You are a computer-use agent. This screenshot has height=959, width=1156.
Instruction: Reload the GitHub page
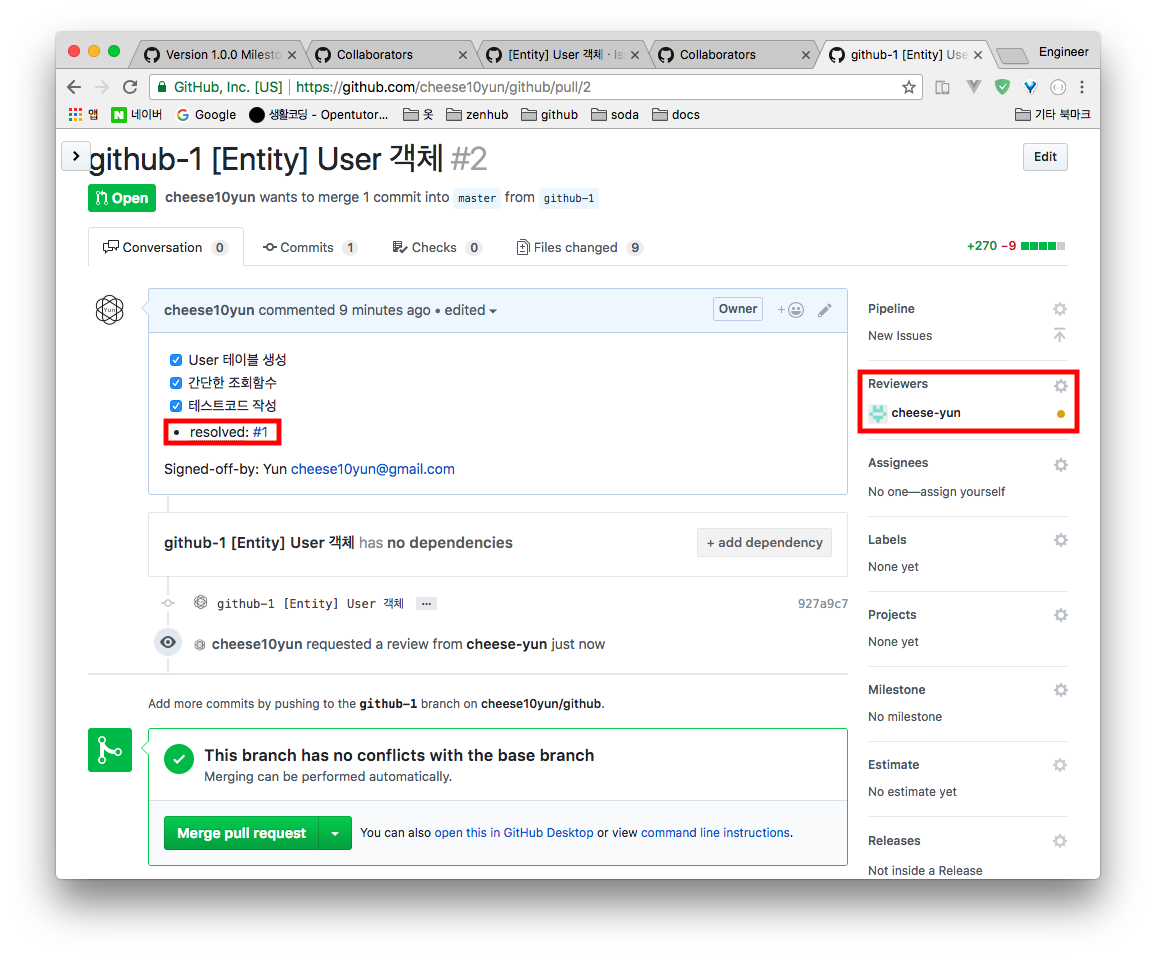(x=130, y=87)
